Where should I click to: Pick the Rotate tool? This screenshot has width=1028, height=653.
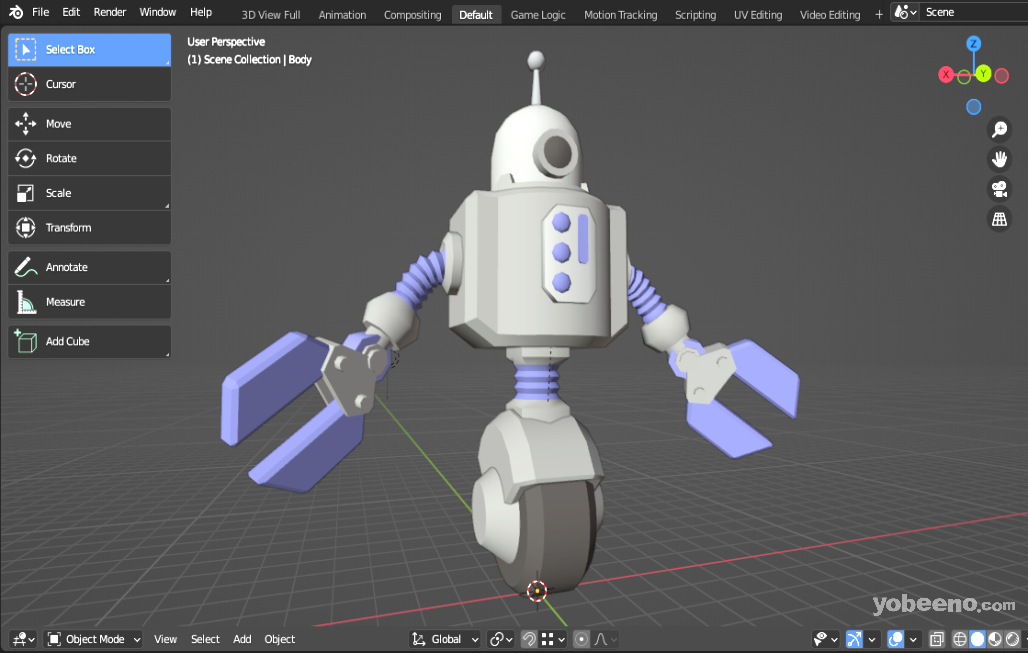pos(89,159)
